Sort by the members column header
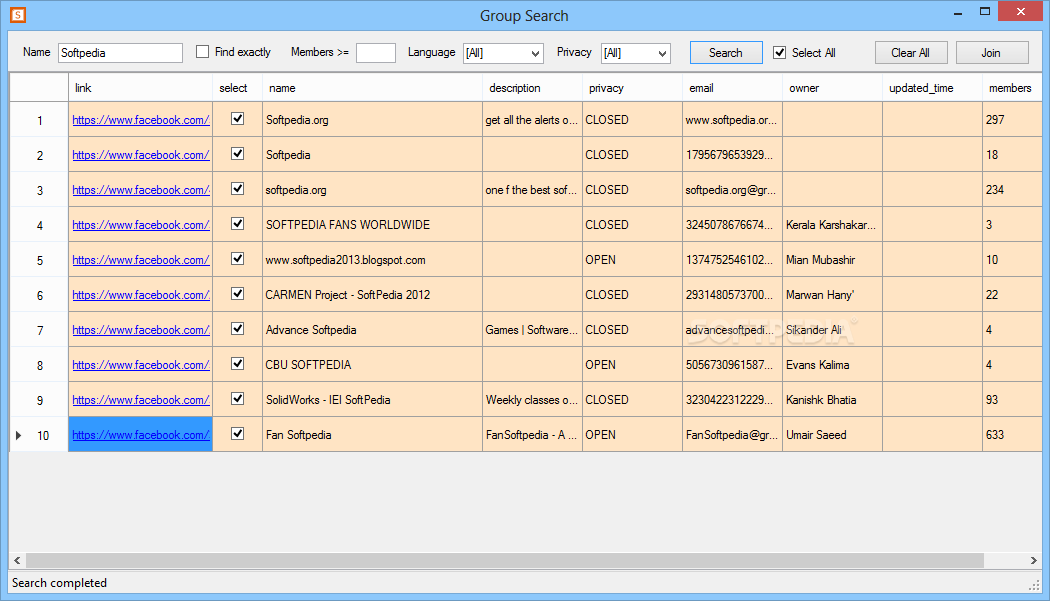This screenshot has height=601, width=1050. pyautogui.click(x=1012, y=88)
